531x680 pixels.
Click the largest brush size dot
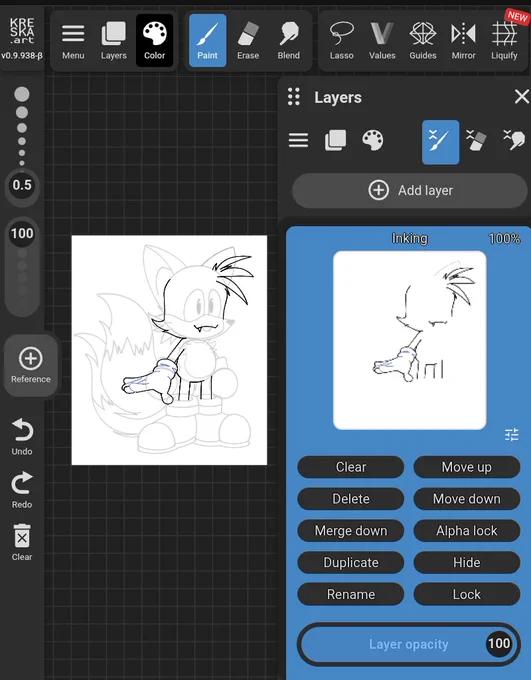22,94
